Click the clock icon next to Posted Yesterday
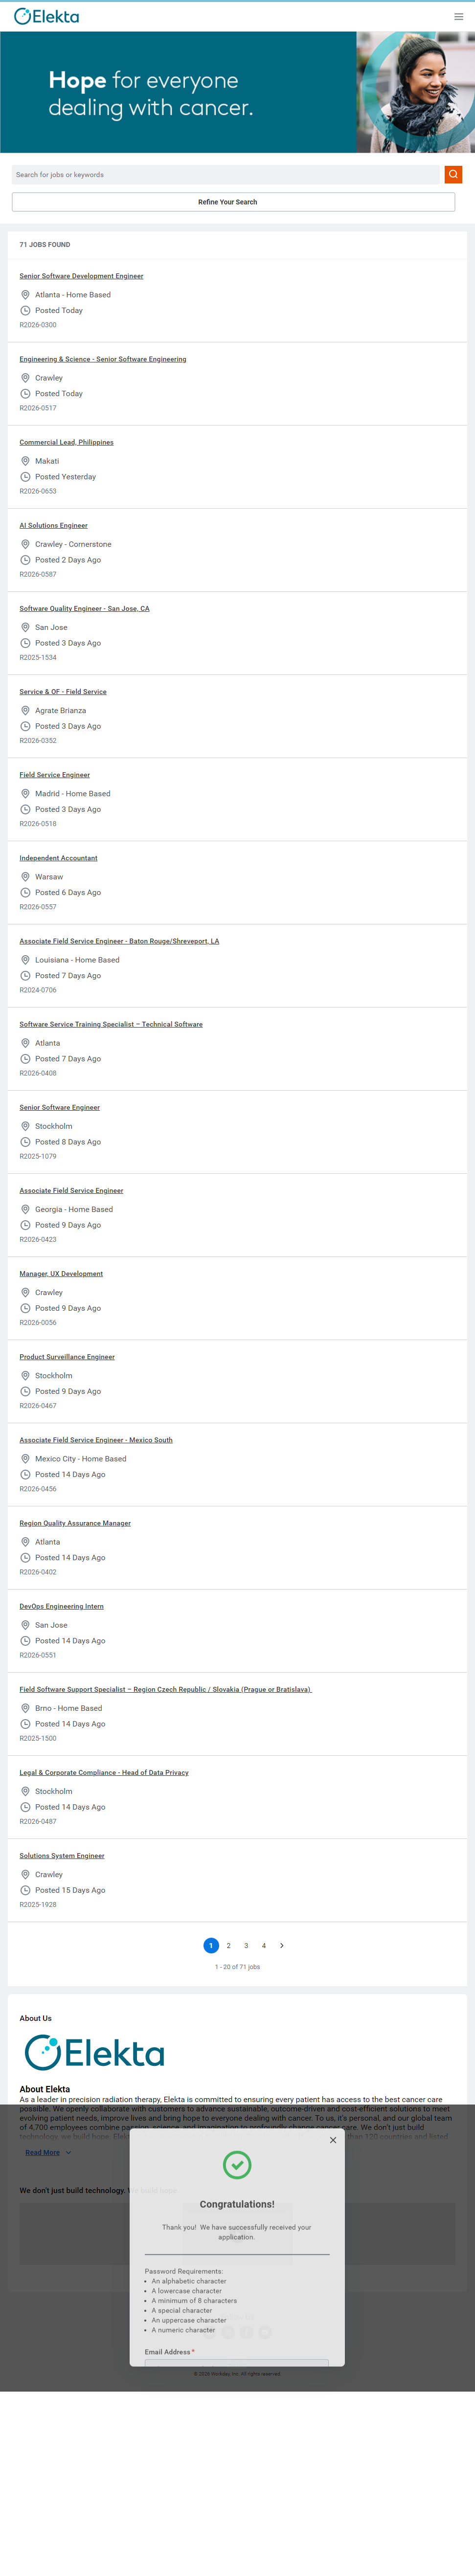Viewport: 475px width, 2576px height. pos(25,477)
